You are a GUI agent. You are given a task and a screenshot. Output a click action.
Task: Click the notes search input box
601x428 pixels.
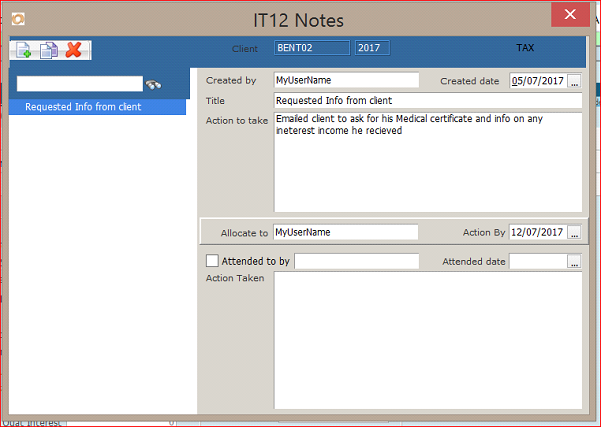coord(80,84)
